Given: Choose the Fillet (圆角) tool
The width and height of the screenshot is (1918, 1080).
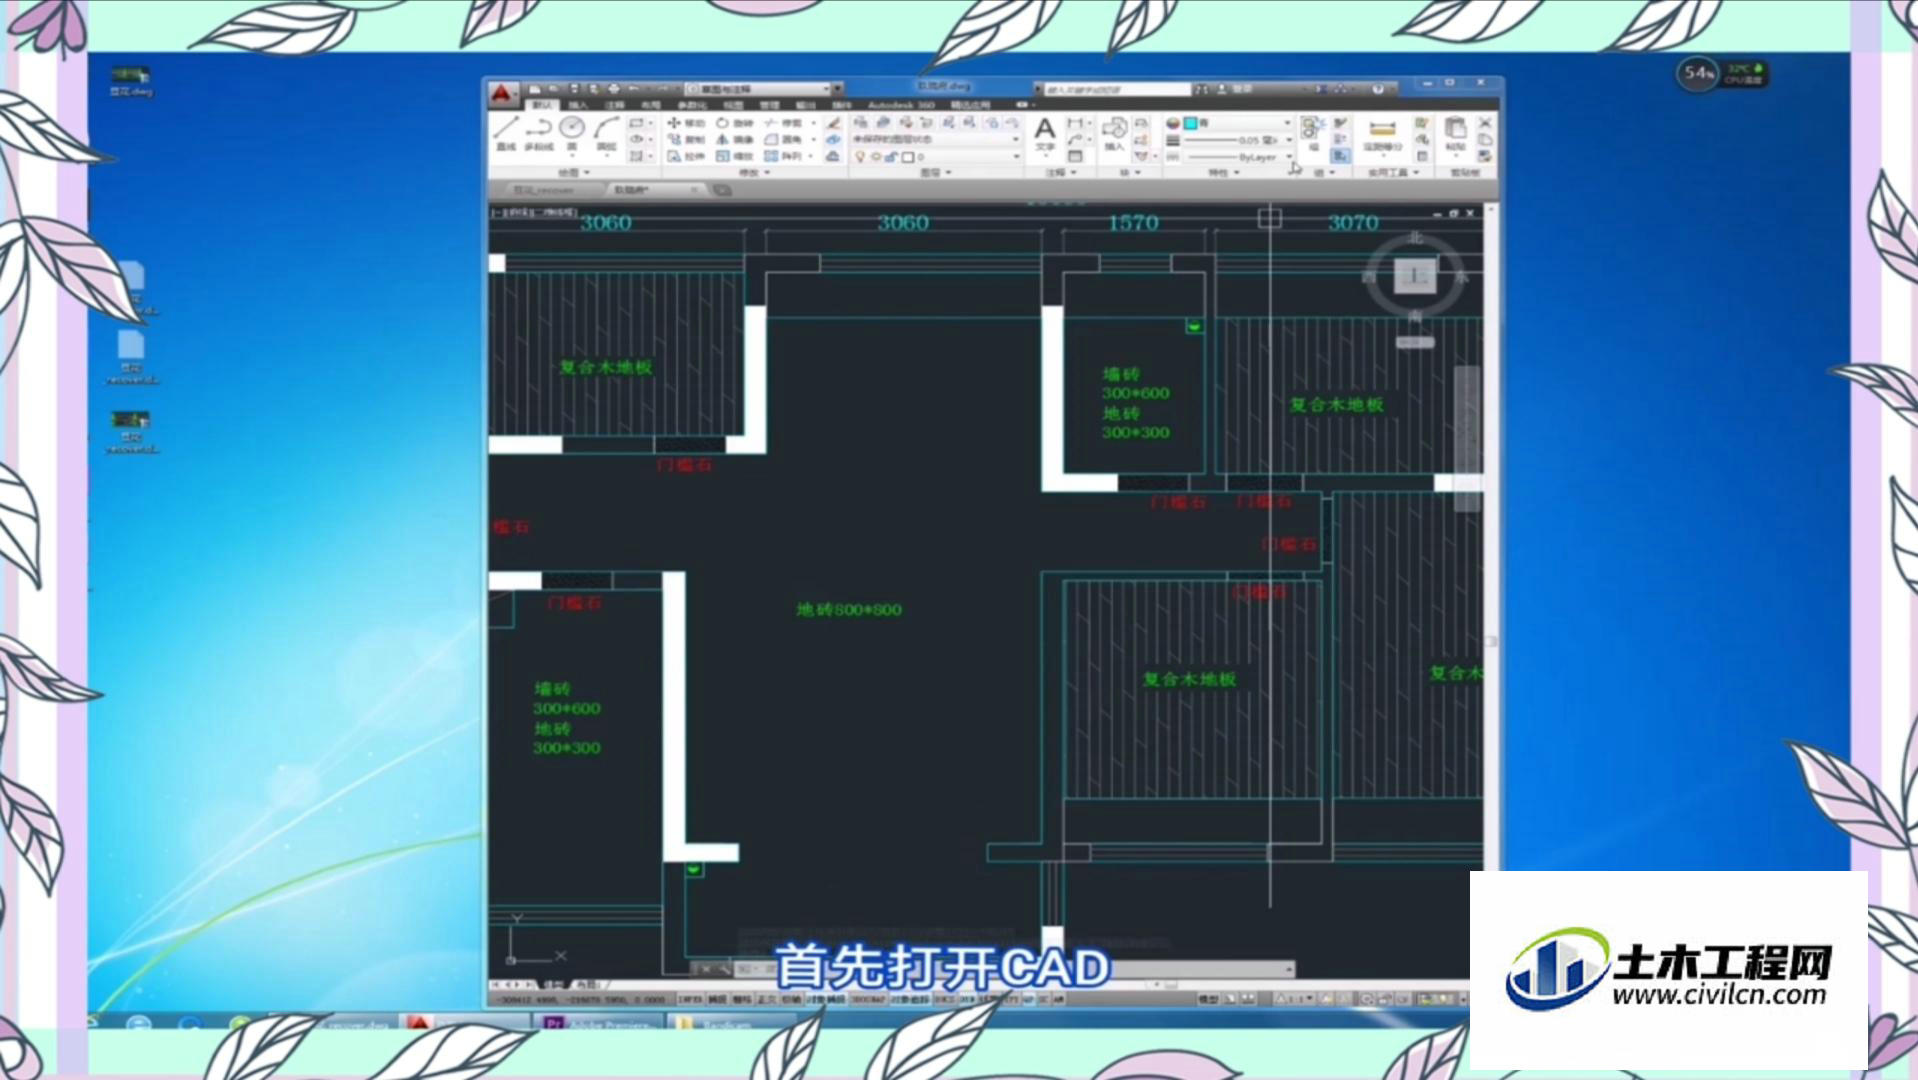Looking at the screenshot, I should pyautogui.click(x=783, y=140).
